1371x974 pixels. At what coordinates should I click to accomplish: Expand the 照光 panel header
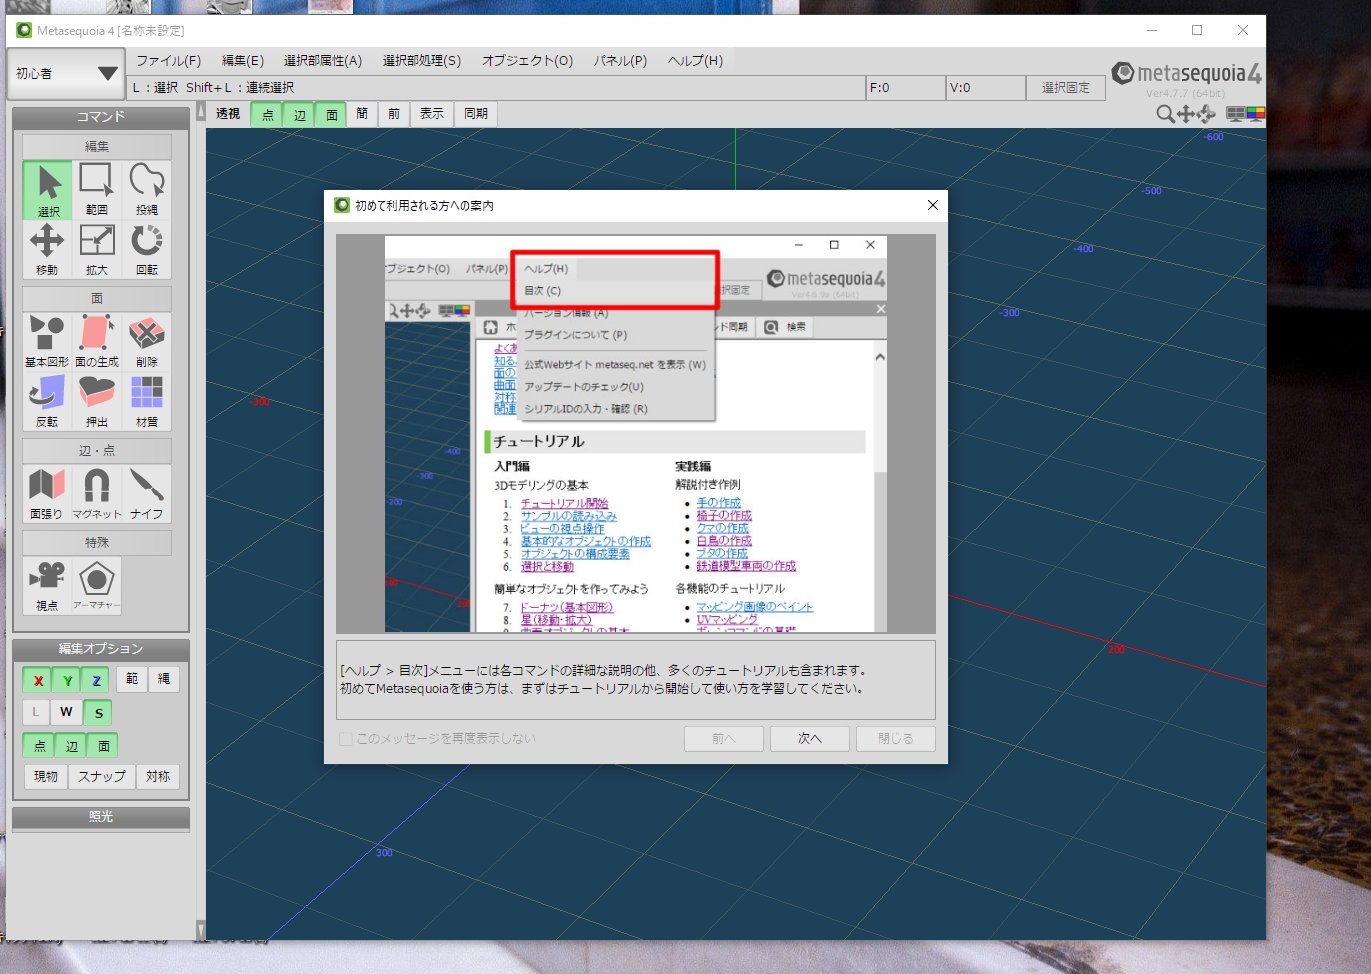coord(101,817)
